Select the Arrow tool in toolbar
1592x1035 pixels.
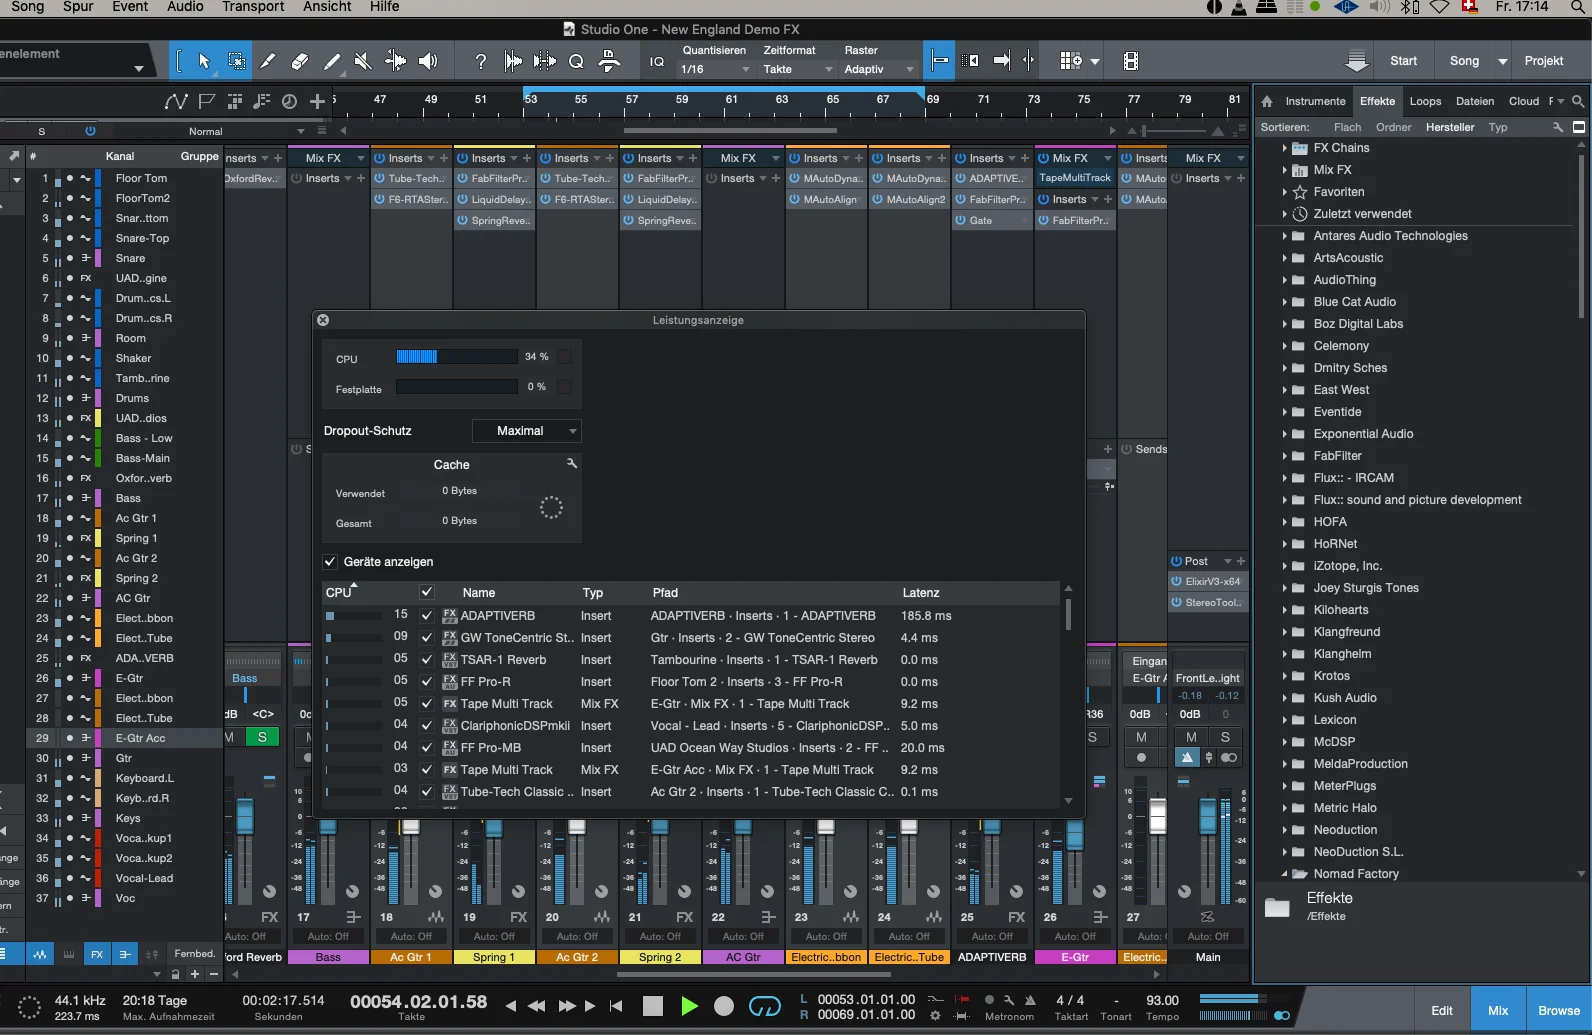(x=204, y=61)
